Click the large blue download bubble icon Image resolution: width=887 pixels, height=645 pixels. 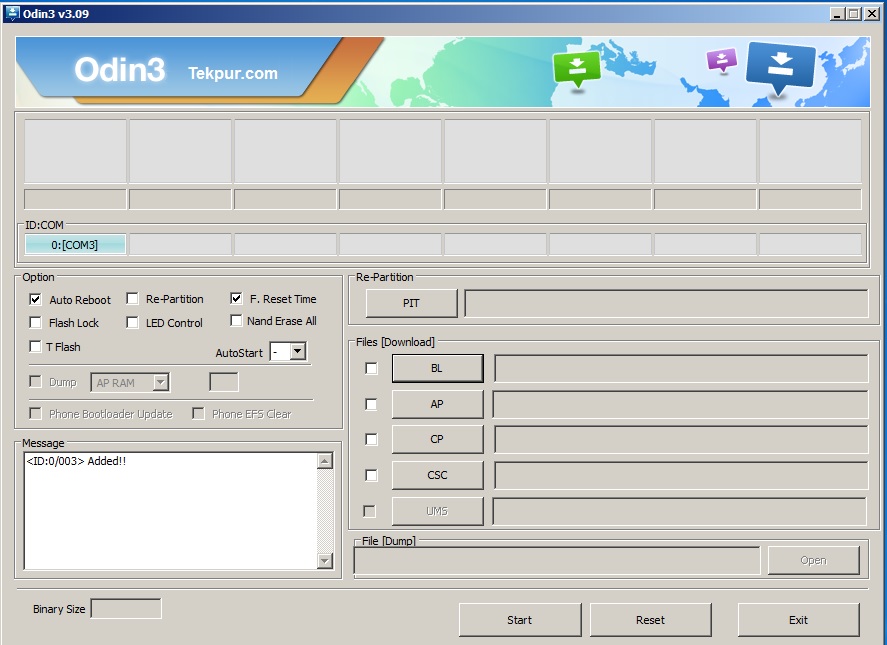[781, 69]
